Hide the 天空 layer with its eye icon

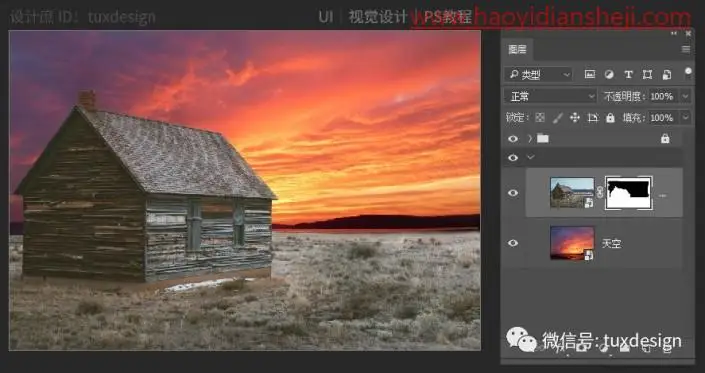[x=513, y=243]
